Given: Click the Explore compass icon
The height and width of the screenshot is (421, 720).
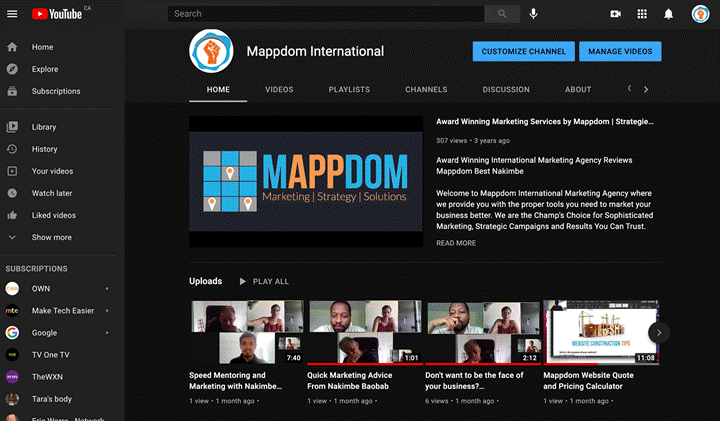Looking at the screenshot, I should point(12,69).
